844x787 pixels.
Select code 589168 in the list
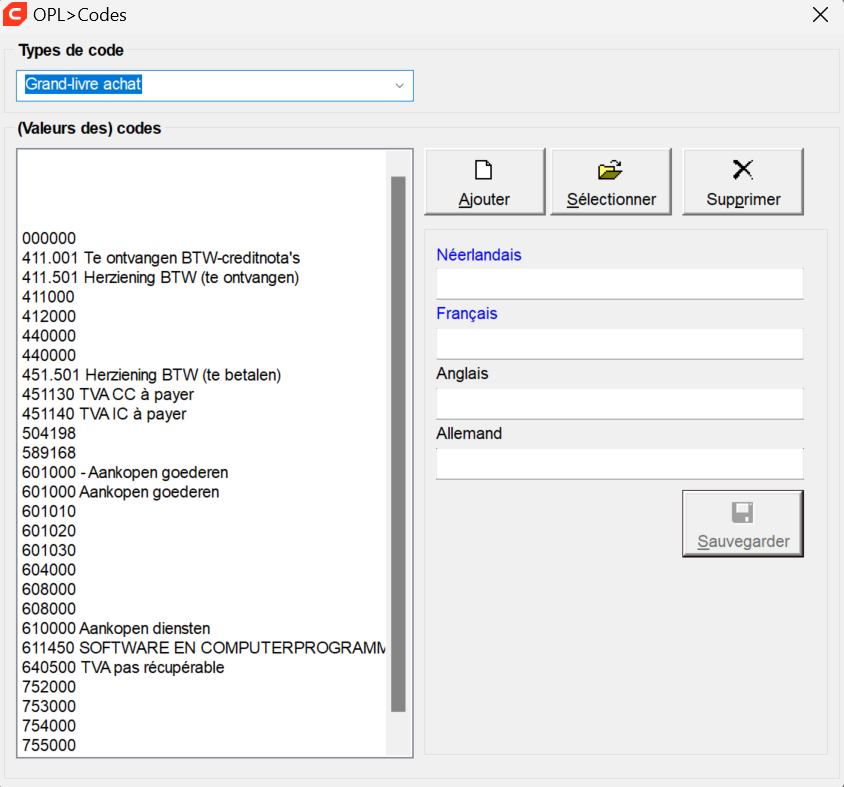point(203,453)
